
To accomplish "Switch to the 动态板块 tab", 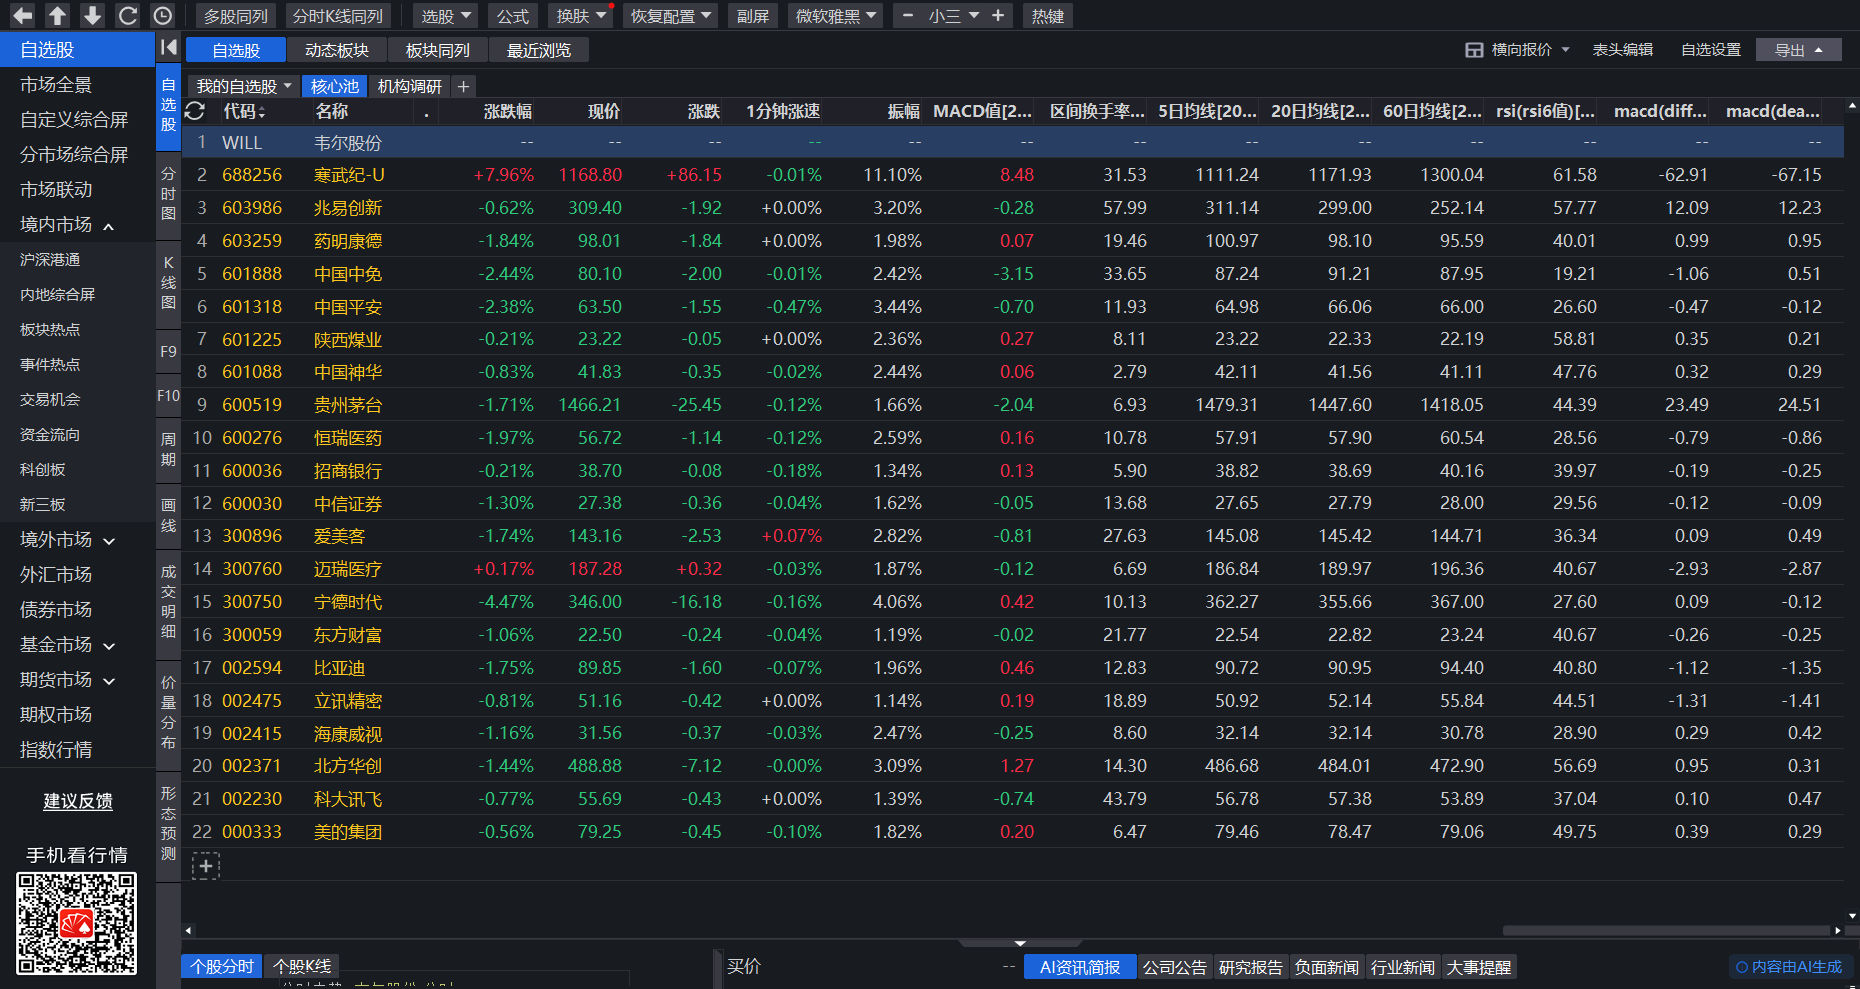I will pyautogui.click(x=337, y=50).
